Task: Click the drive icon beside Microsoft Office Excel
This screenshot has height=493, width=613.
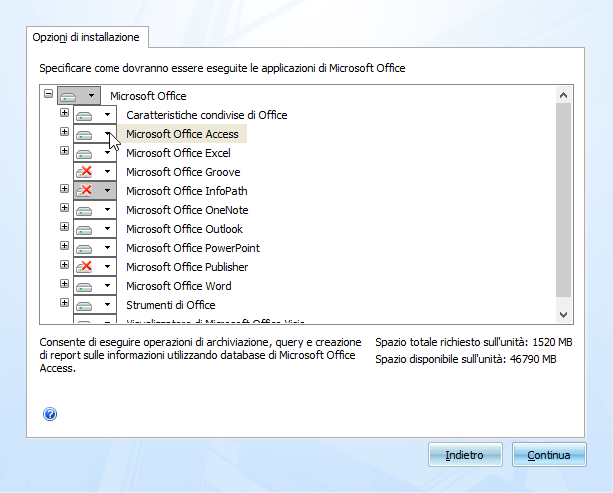Action: tap(84, 154)
